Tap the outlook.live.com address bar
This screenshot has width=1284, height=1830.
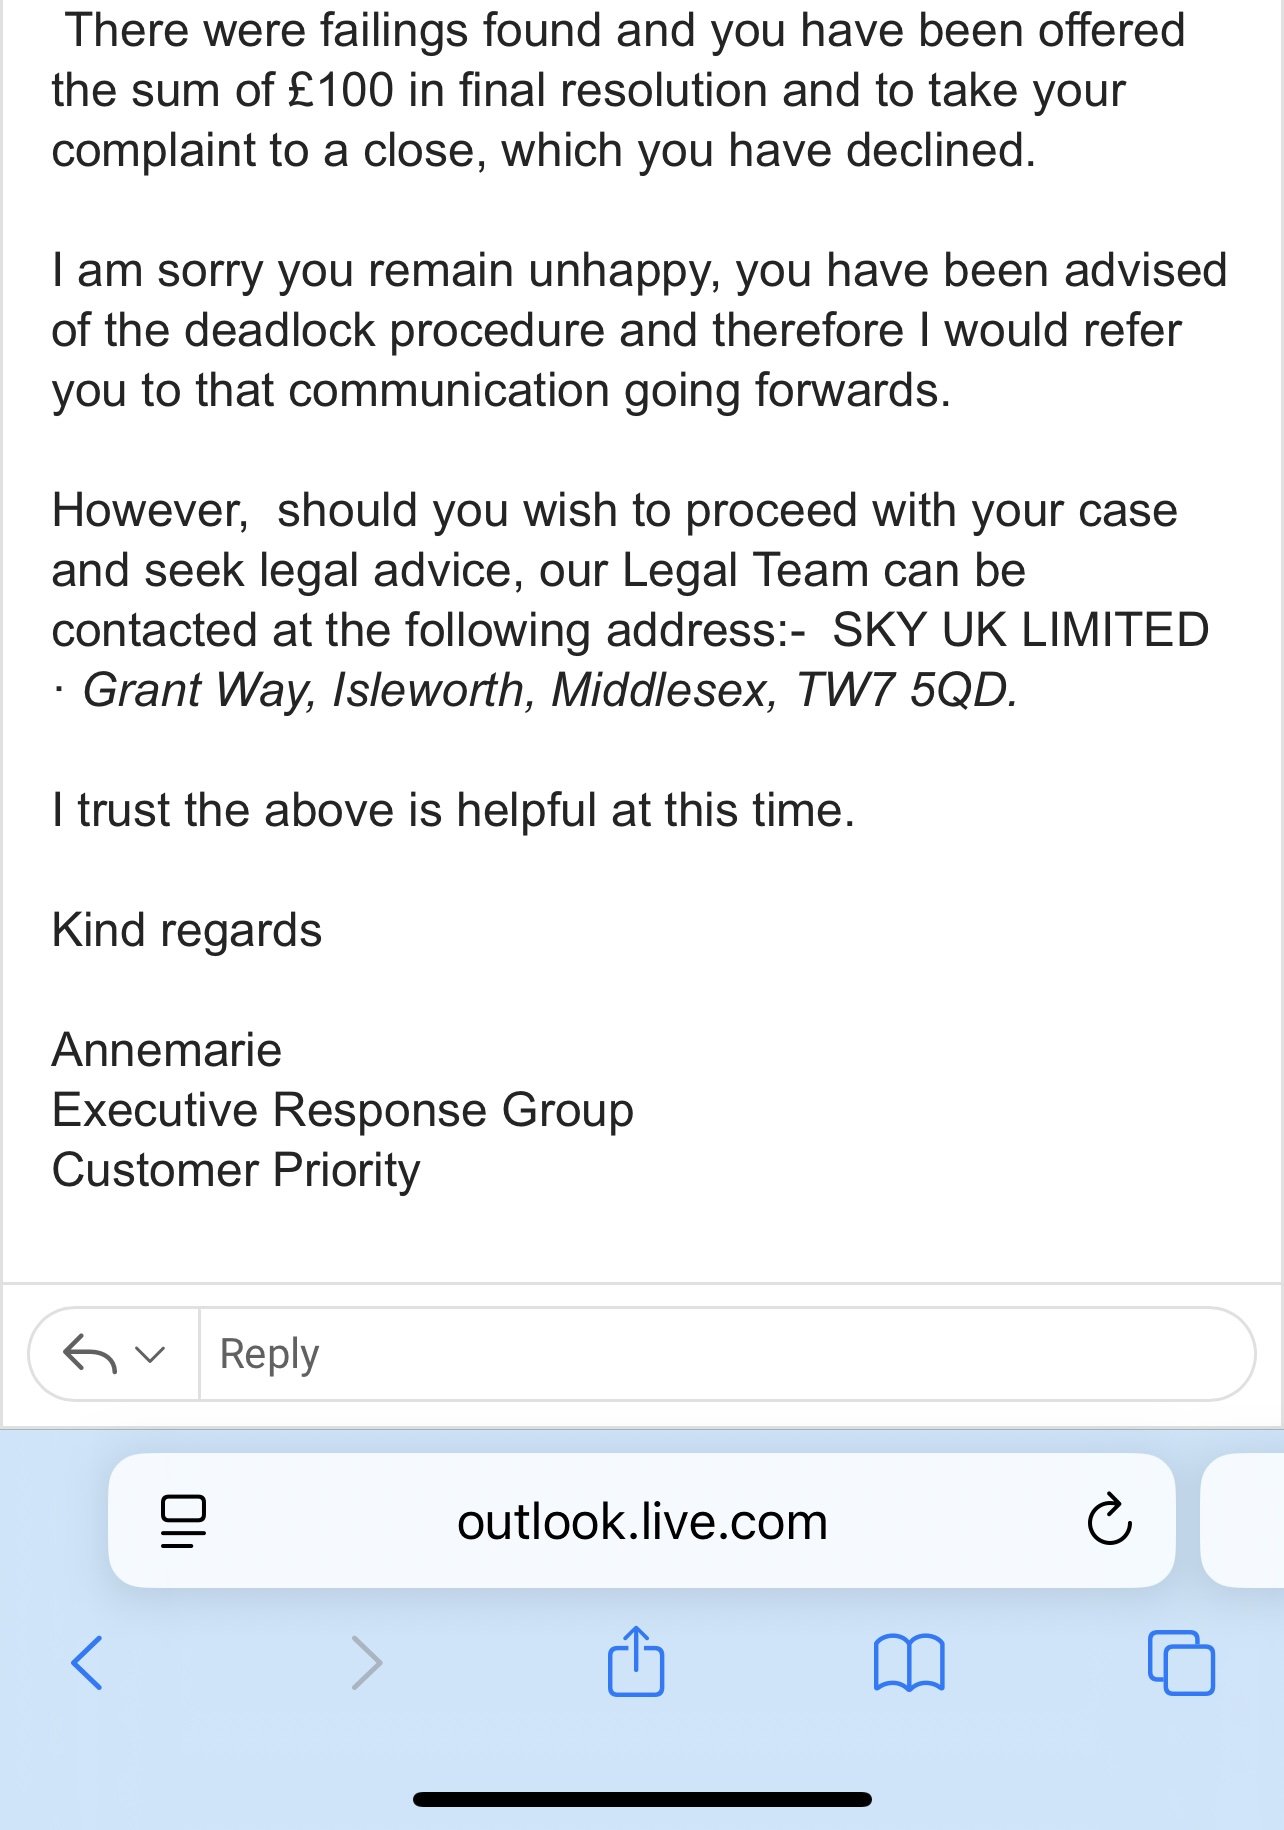(641, 1520)
